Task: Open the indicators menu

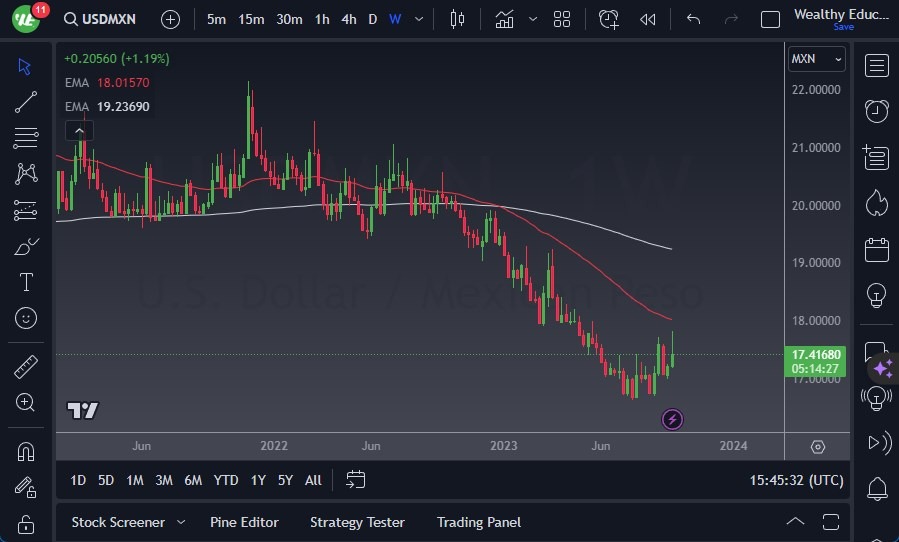Action: point(505,20)
